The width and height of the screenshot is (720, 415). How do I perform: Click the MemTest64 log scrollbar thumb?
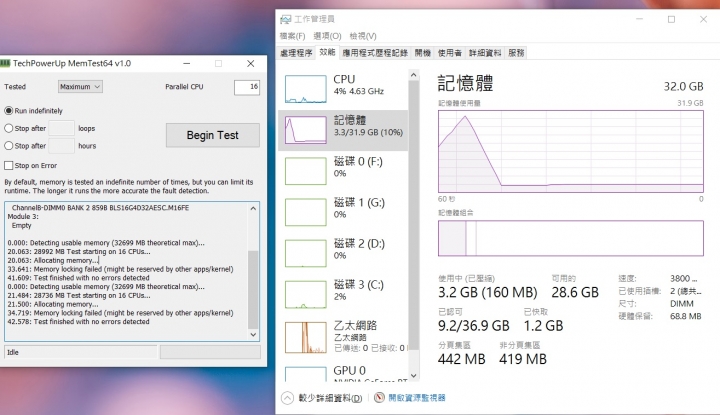[253, 289]
